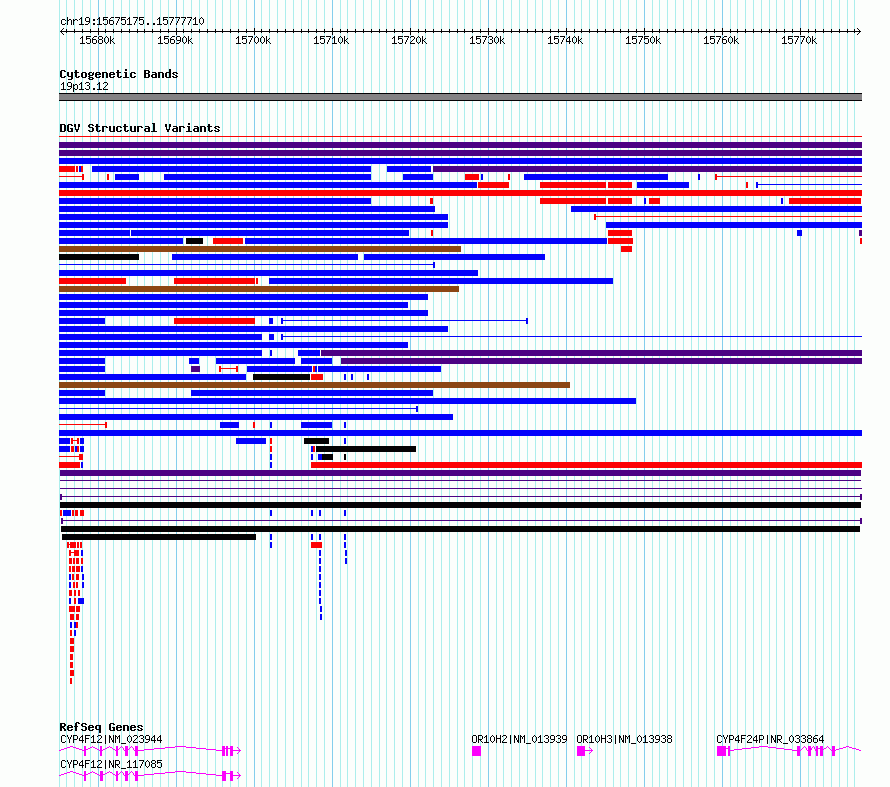Click the CYP4F24P|NR_033864 gene label
The height and width of the screenshot is (787, 890).
[x=770, y=739]
